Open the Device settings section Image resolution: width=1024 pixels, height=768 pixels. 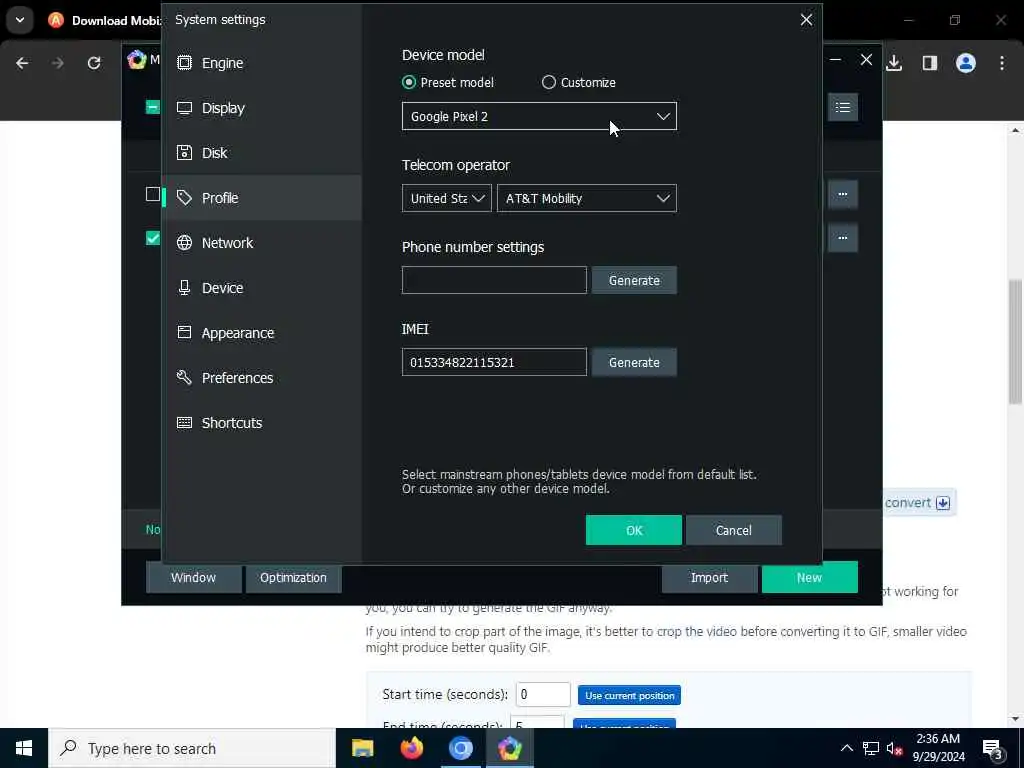click(x=262, y=288)
